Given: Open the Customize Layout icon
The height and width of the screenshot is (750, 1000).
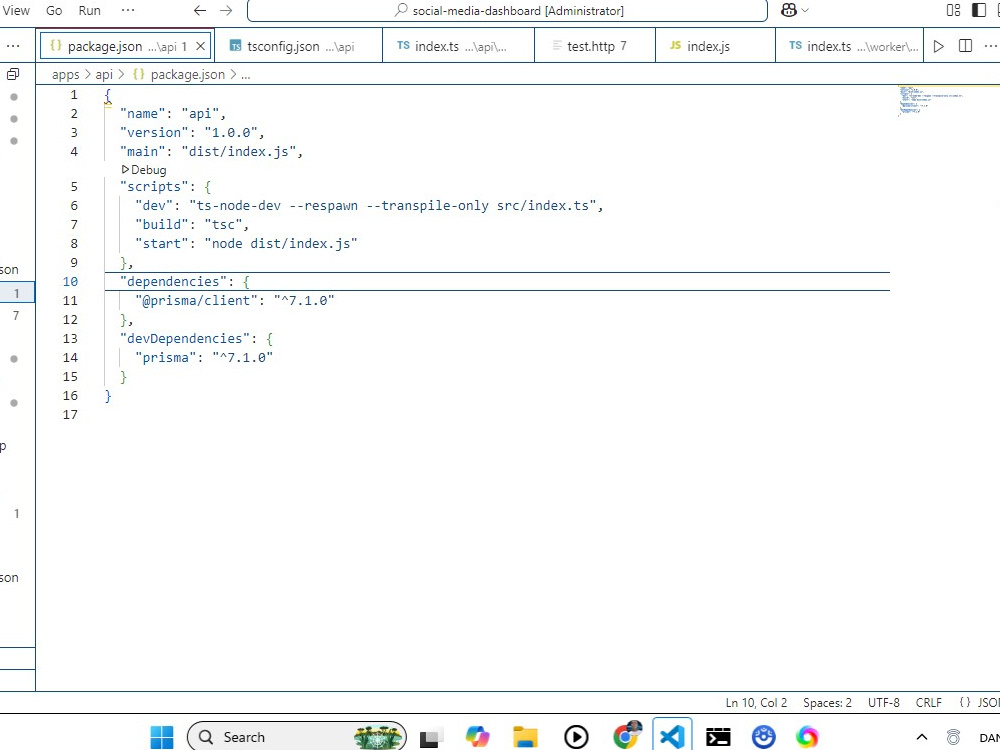Looking at the screenshot, I should (953, 10).
